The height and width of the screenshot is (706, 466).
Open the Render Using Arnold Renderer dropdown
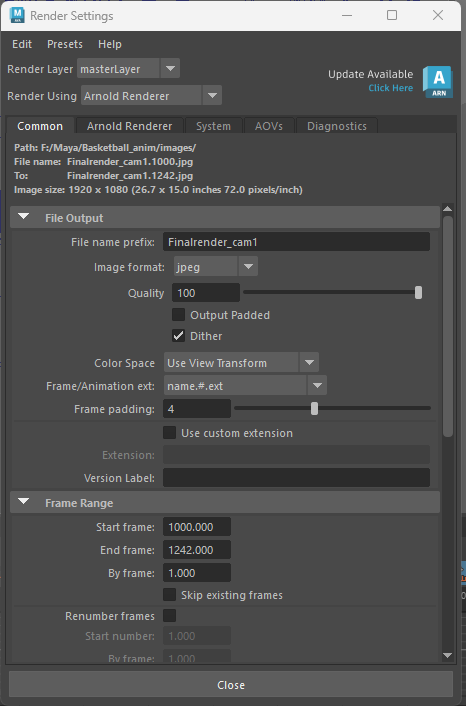151,95
